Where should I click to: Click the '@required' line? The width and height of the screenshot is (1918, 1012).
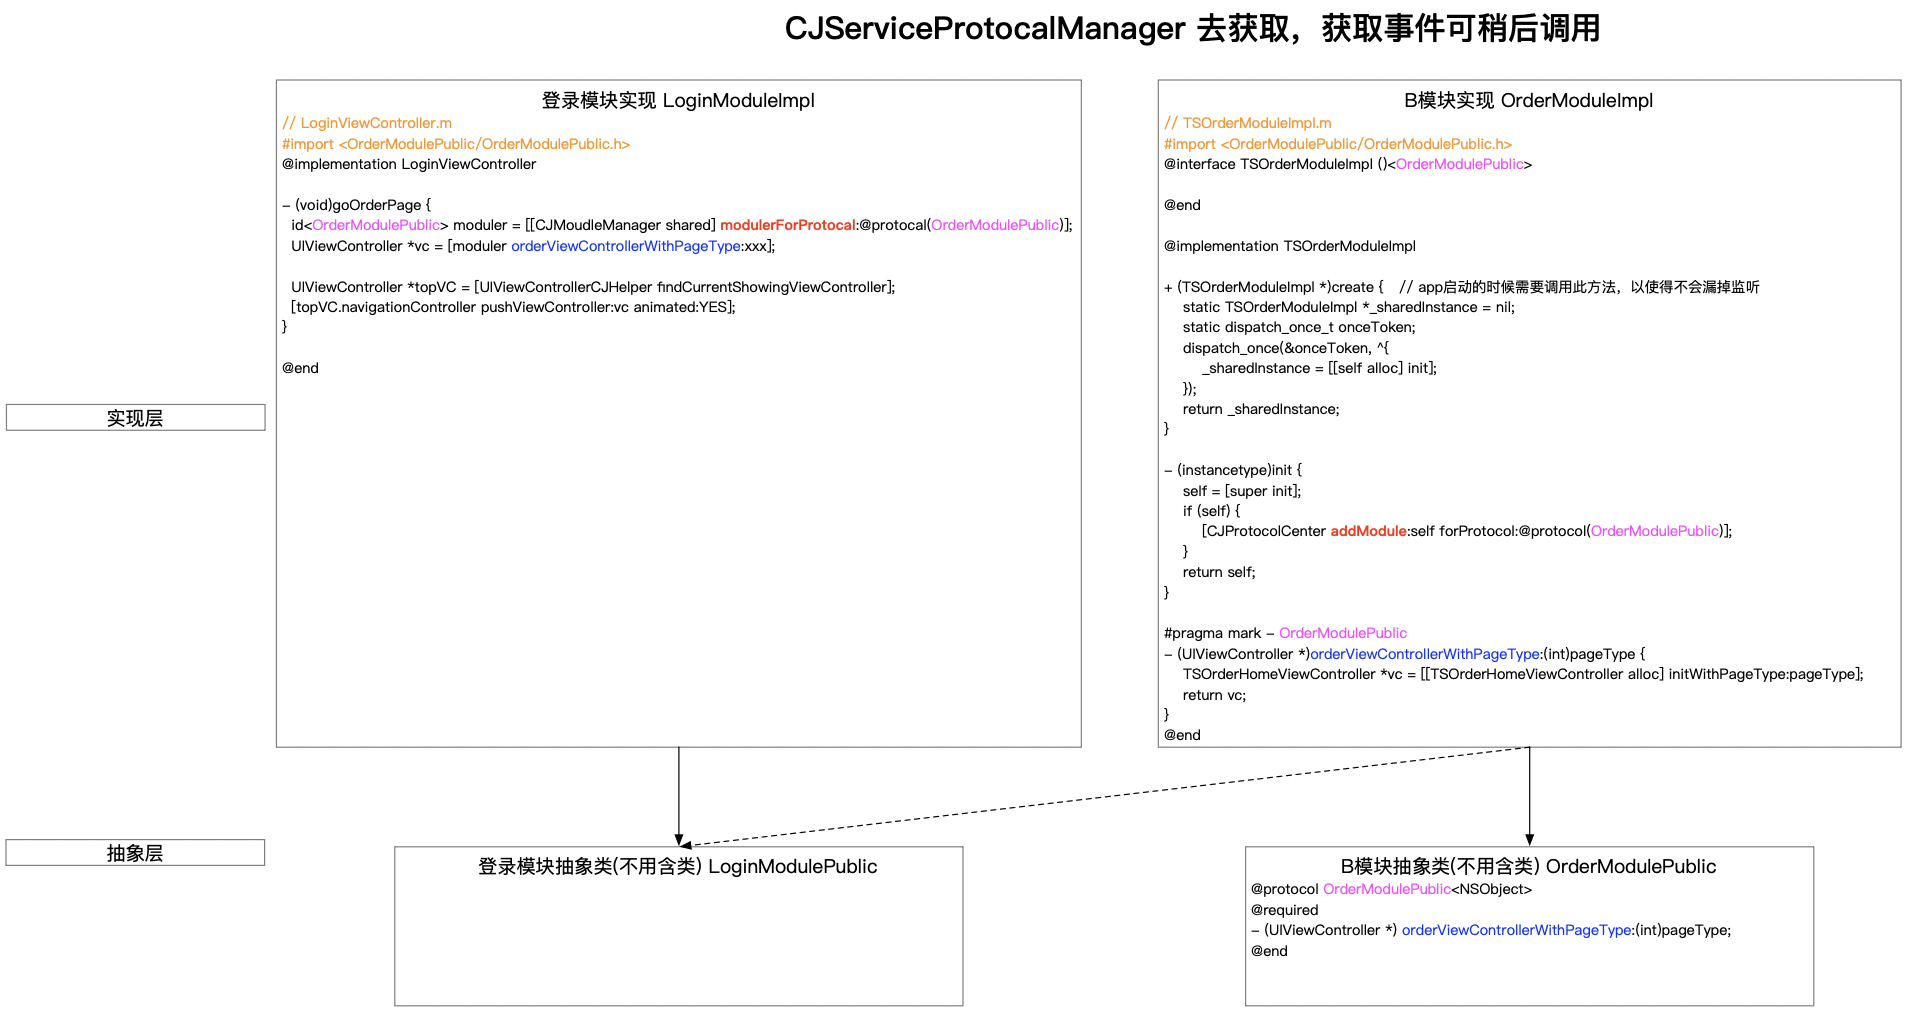tap(1284, 910)
